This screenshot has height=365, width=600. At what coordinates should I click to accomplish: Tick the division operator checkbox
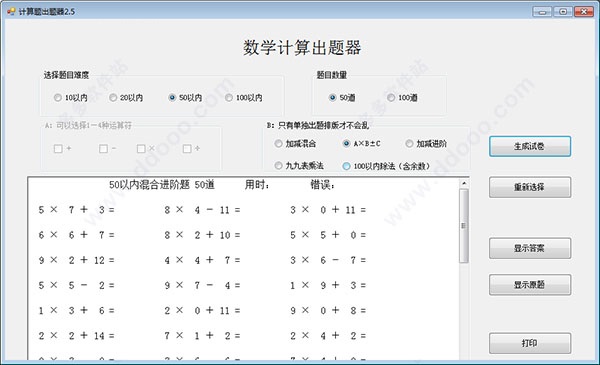187,148
